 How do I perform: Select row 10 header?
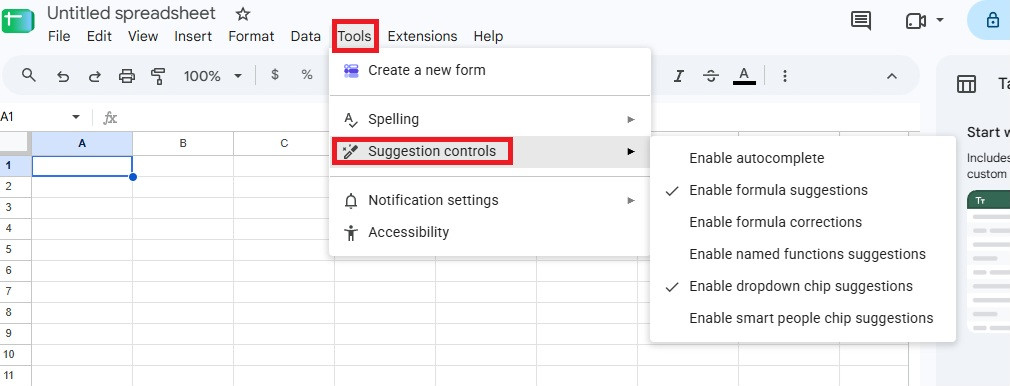pos(15,354)
